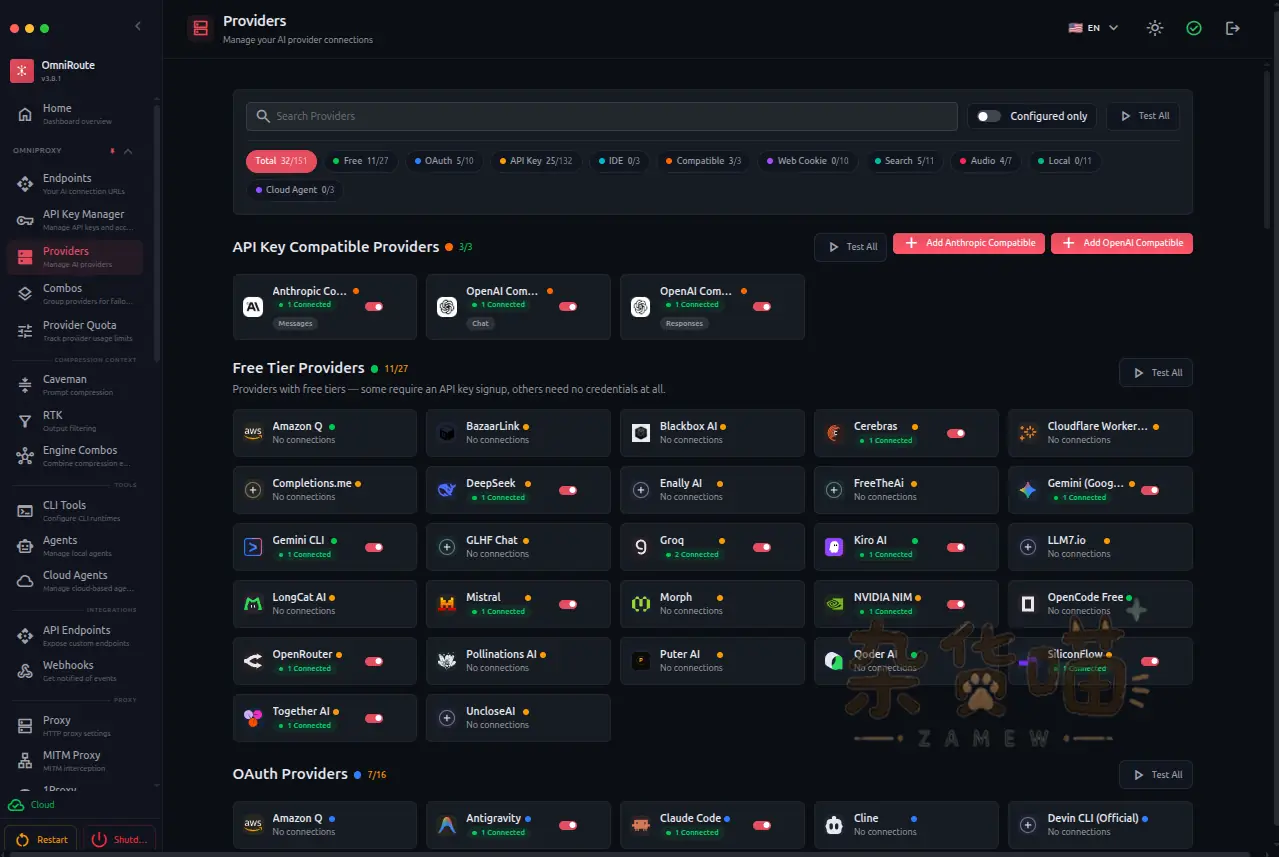Open the Agents robot icon
This screenshot has height=857, width=1279.
point(25,546)
